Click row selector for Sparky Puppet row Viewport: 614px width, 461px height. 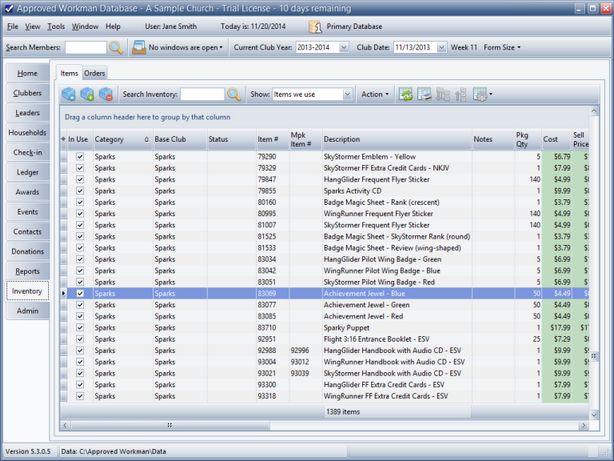pyautogui.click(x=63, y=328)
